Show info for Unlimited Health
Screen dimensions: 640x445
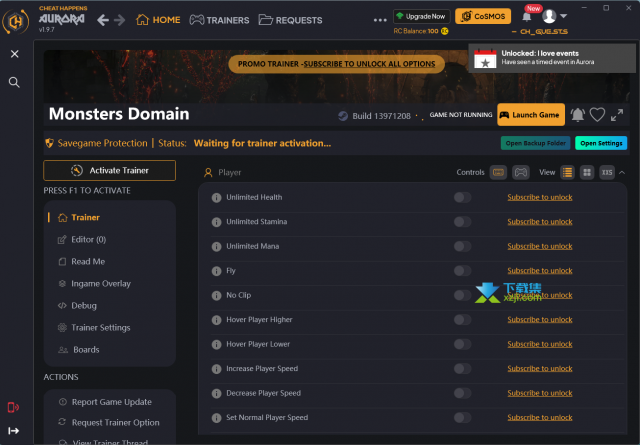pyautogui.click(x=216, y=198)
